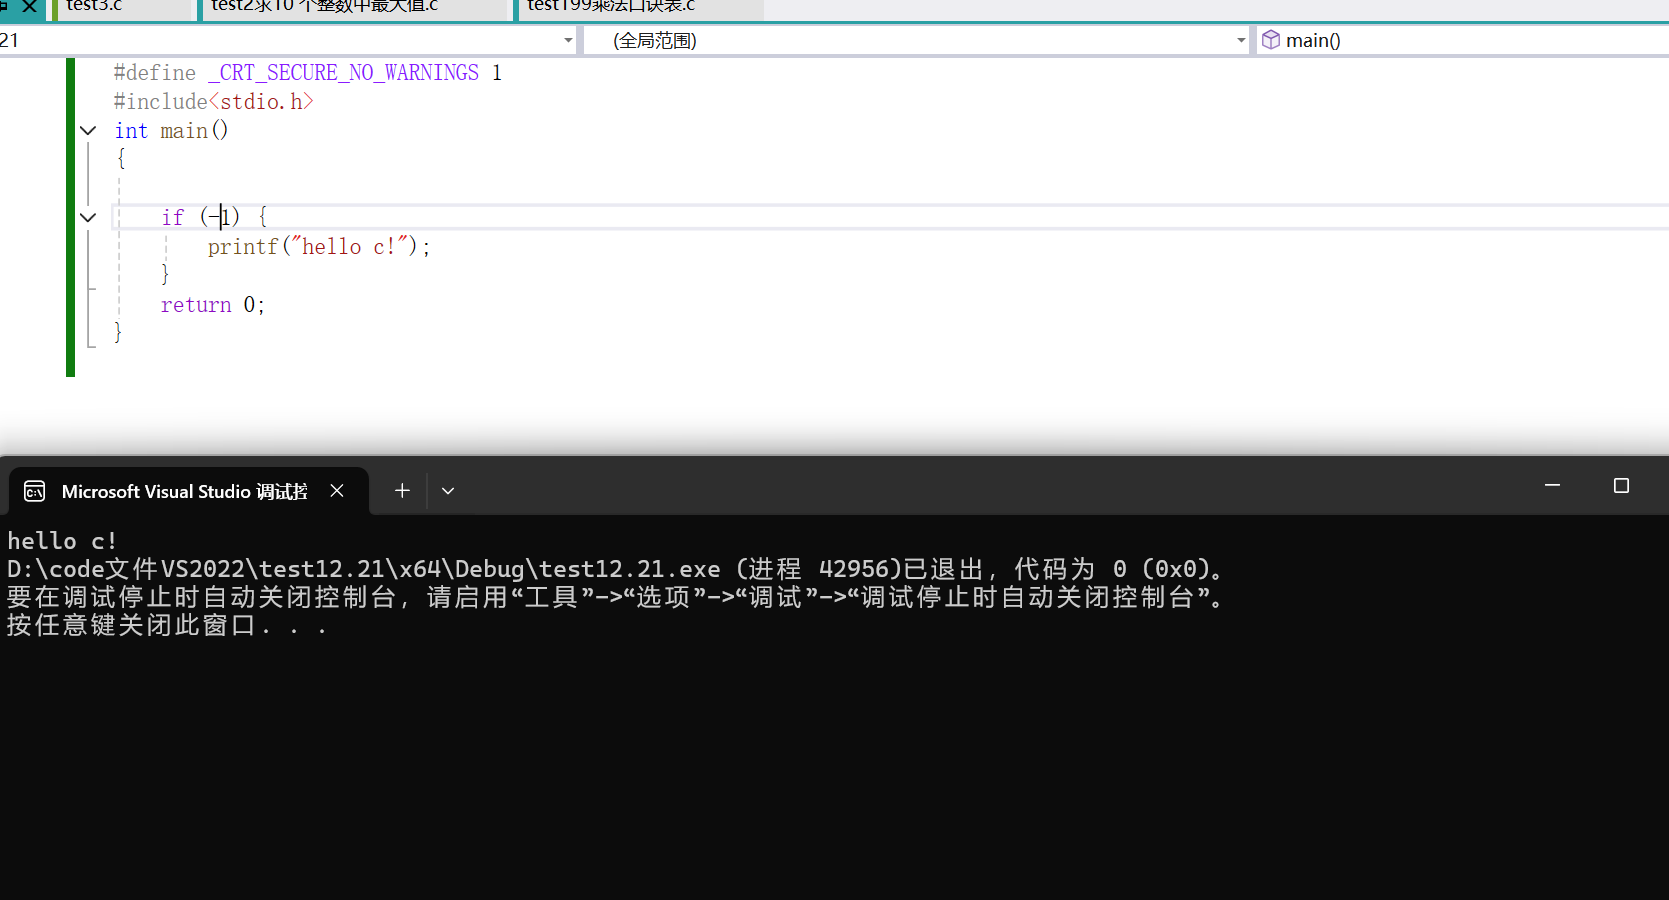1669x900 pixels.
Task: Open a new terminal tab with plus
Action: pyautogui.click(x=402, y=491)
